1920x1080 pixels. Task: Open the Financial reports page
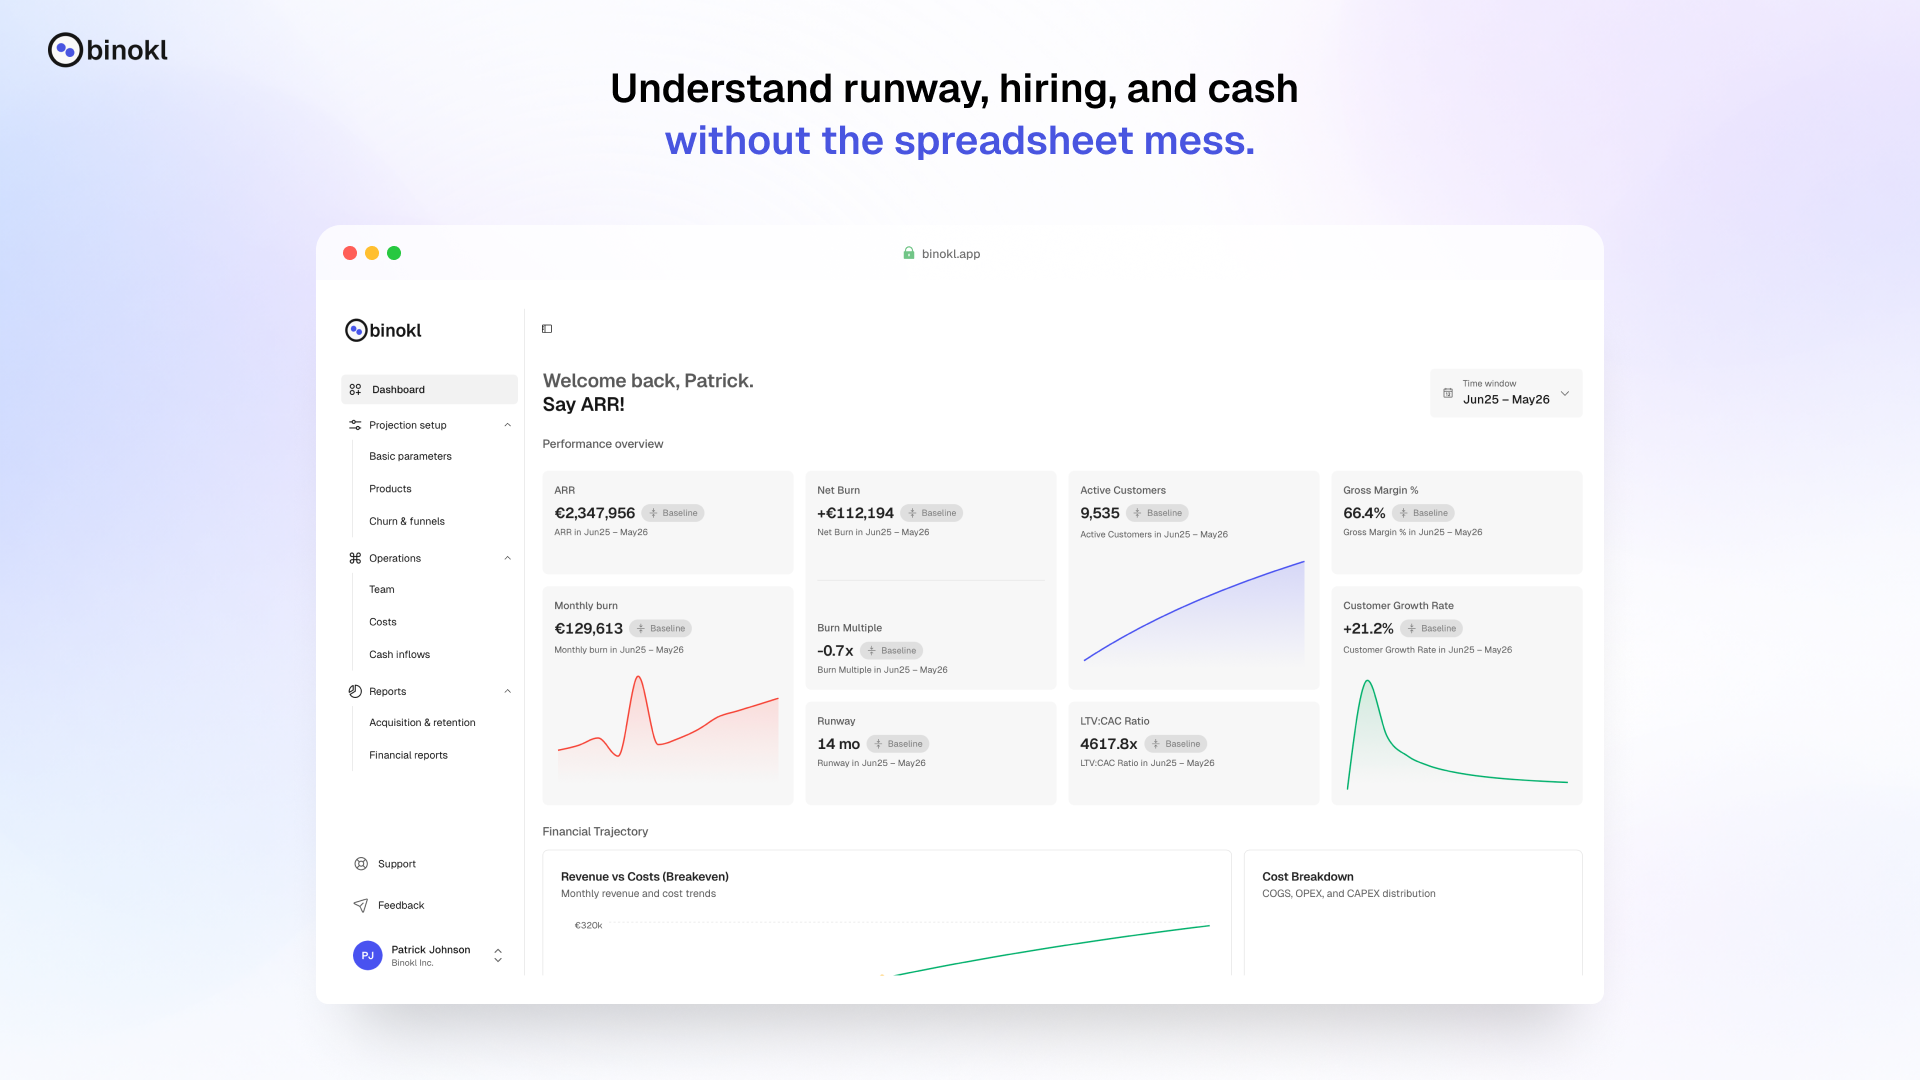tap(407, 755)
